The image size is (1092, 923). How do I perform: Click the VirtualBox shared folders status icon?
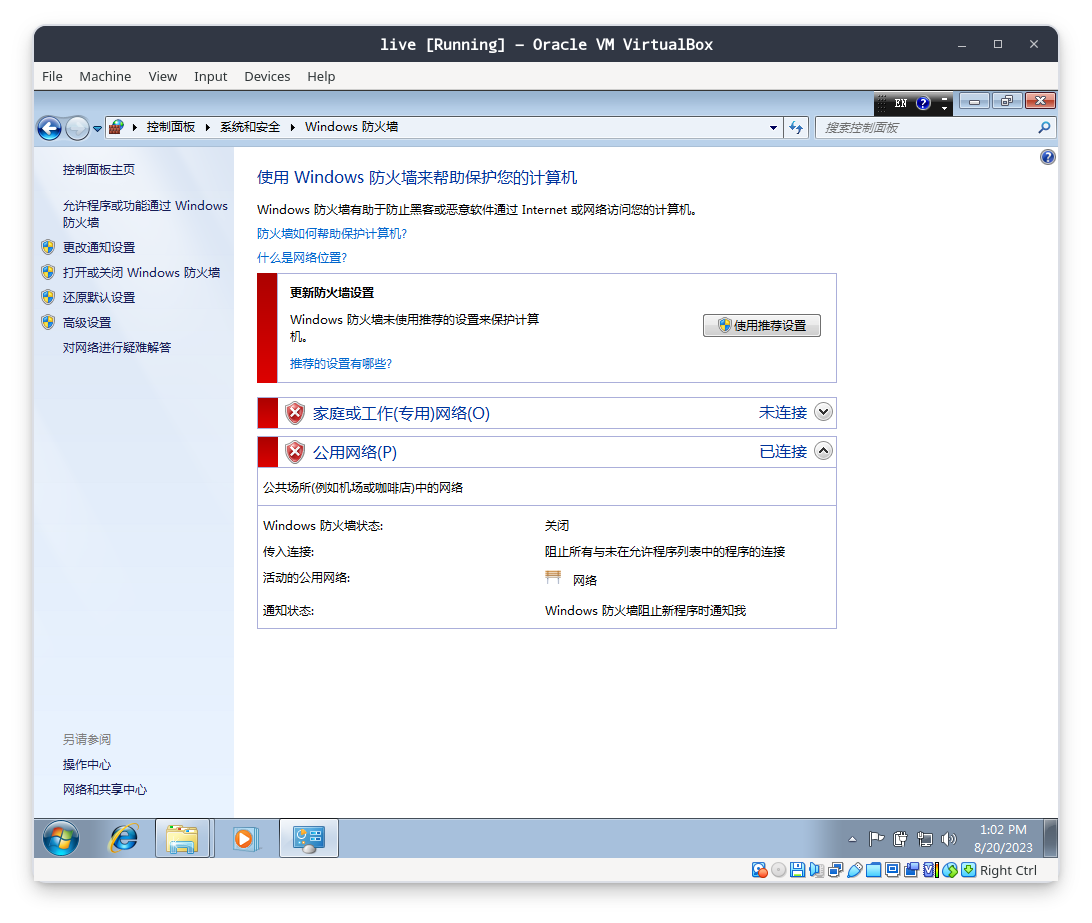click(x=873, y=870)
